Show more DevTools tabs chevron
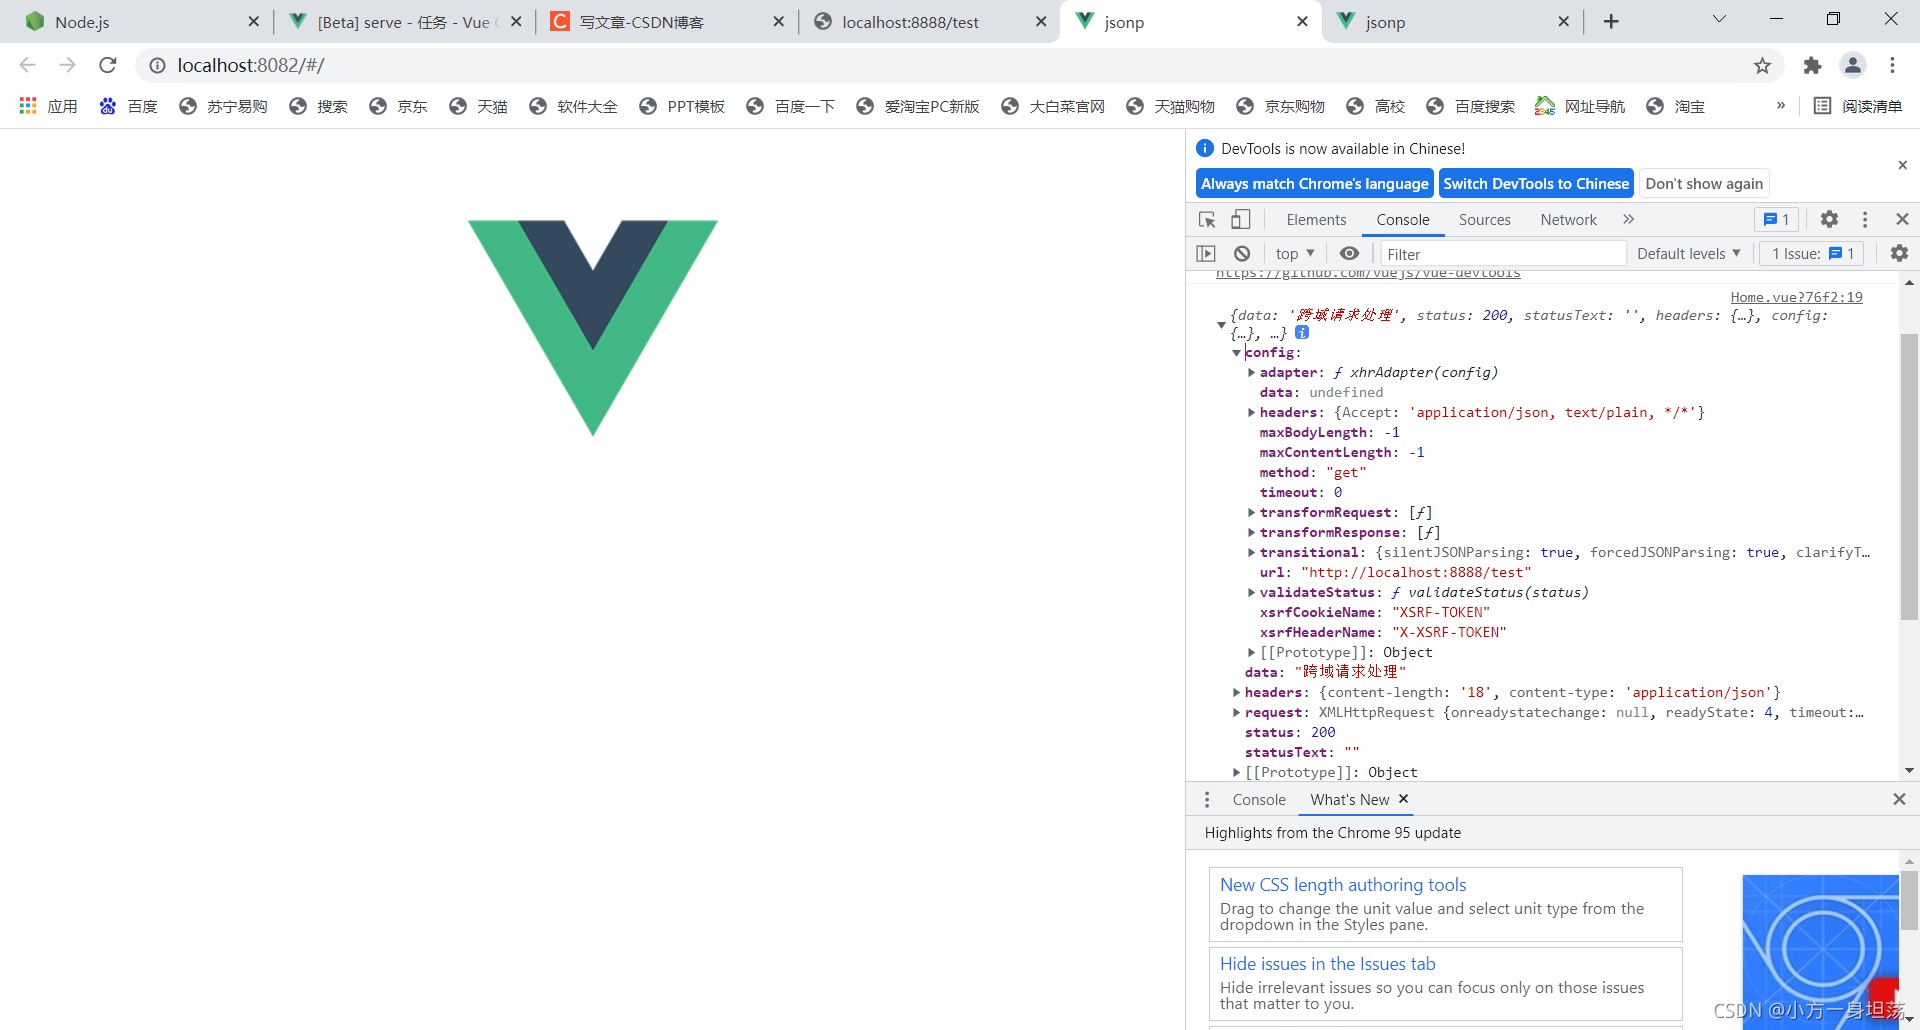1920x1030 pixels. [x=1628, y=220]
